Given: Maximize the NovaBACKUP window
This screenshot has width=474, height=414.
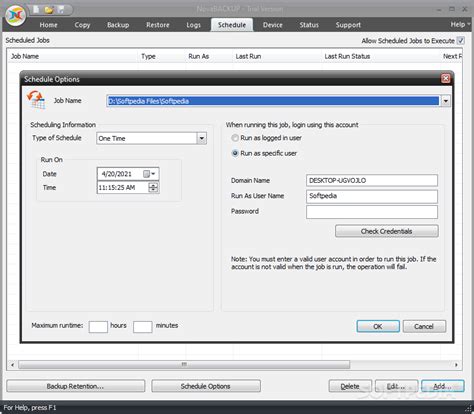Looking at the screenshot, I should click(x=452, y=9).
